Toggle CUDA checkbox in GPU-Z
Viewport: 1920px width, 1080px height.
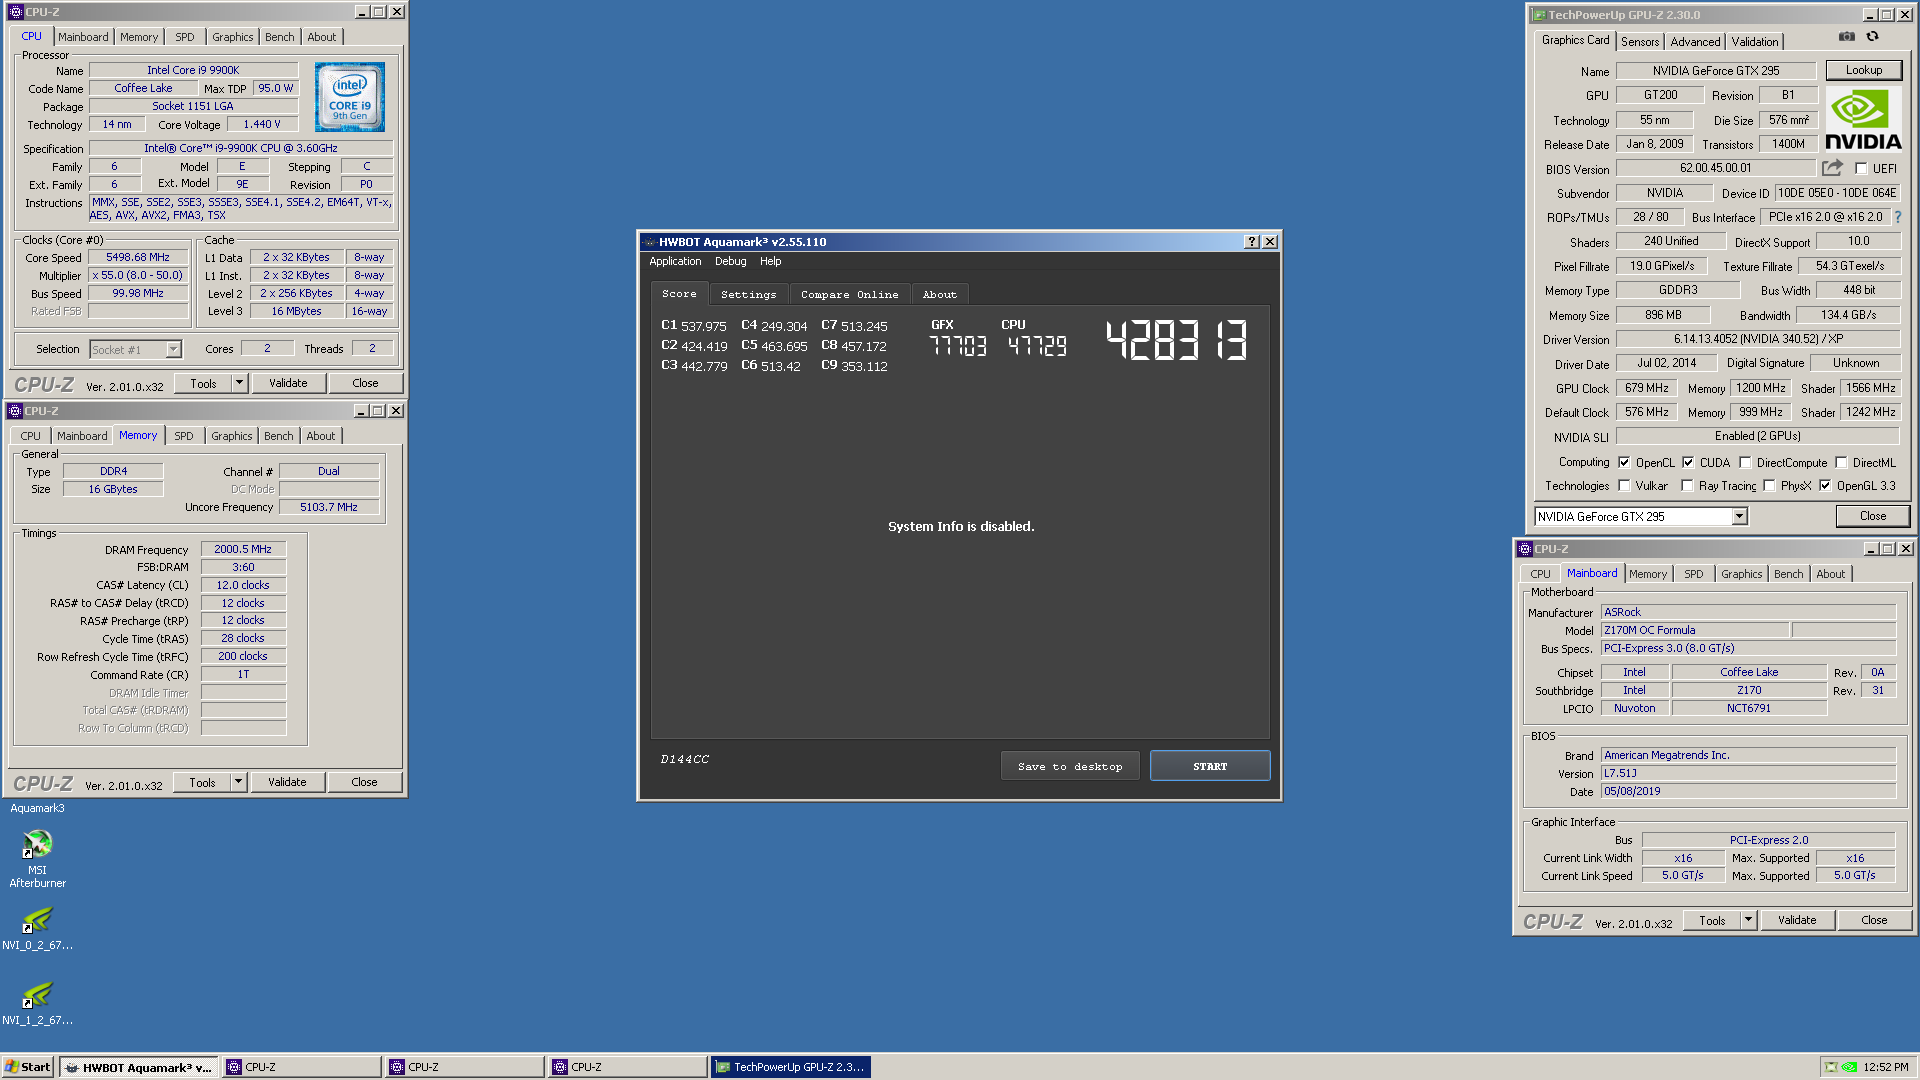point(1688,463)
